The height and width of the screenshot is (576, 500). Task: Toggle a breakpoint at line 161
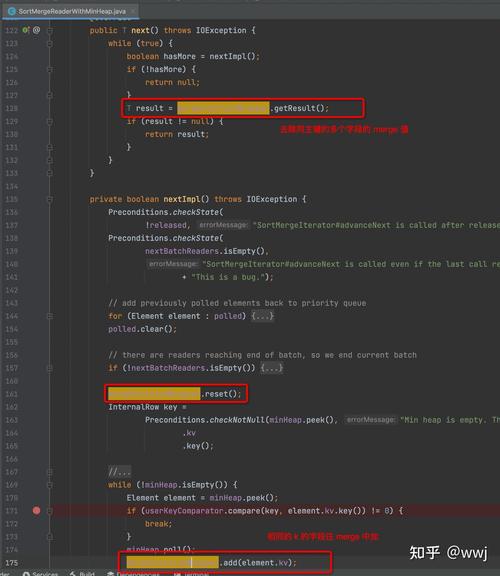(x=36, y=394)
